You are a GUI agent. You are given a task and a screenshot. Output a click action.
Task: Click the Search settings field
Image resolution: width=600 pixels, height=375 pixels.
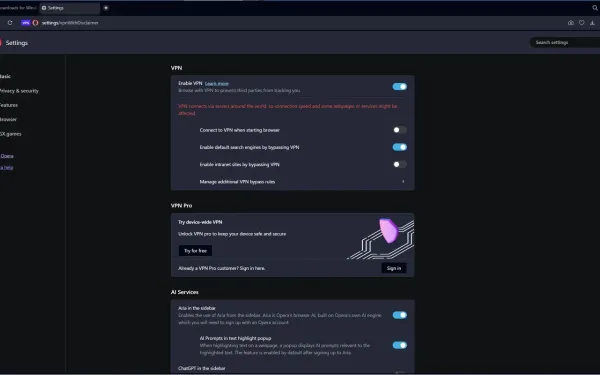[565, 42]
